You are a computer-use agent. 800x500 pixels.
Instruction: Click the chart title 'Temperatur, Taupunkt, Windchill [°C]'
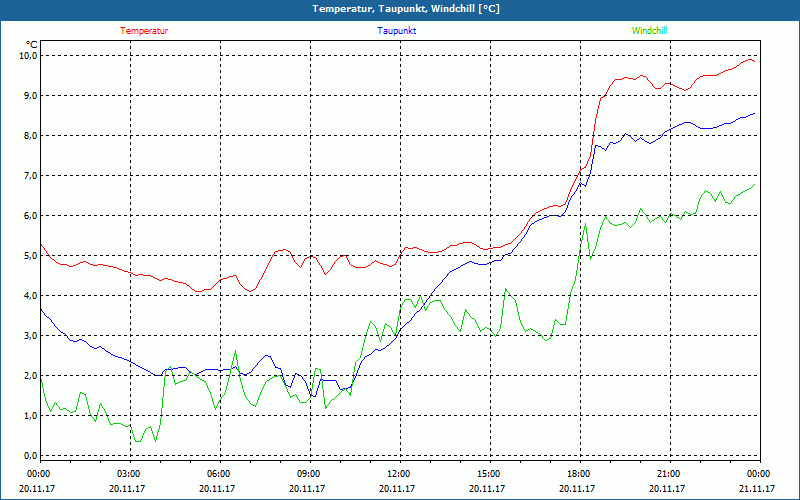[406, 9]
